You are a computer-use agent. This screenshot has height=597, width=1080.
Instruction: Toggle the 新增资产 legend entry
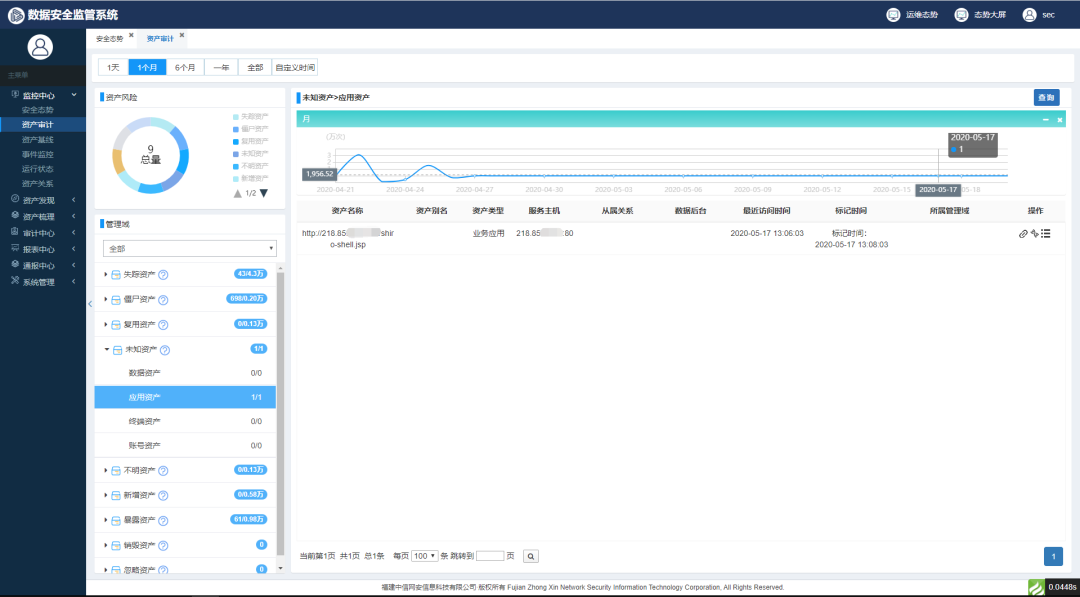251,178
